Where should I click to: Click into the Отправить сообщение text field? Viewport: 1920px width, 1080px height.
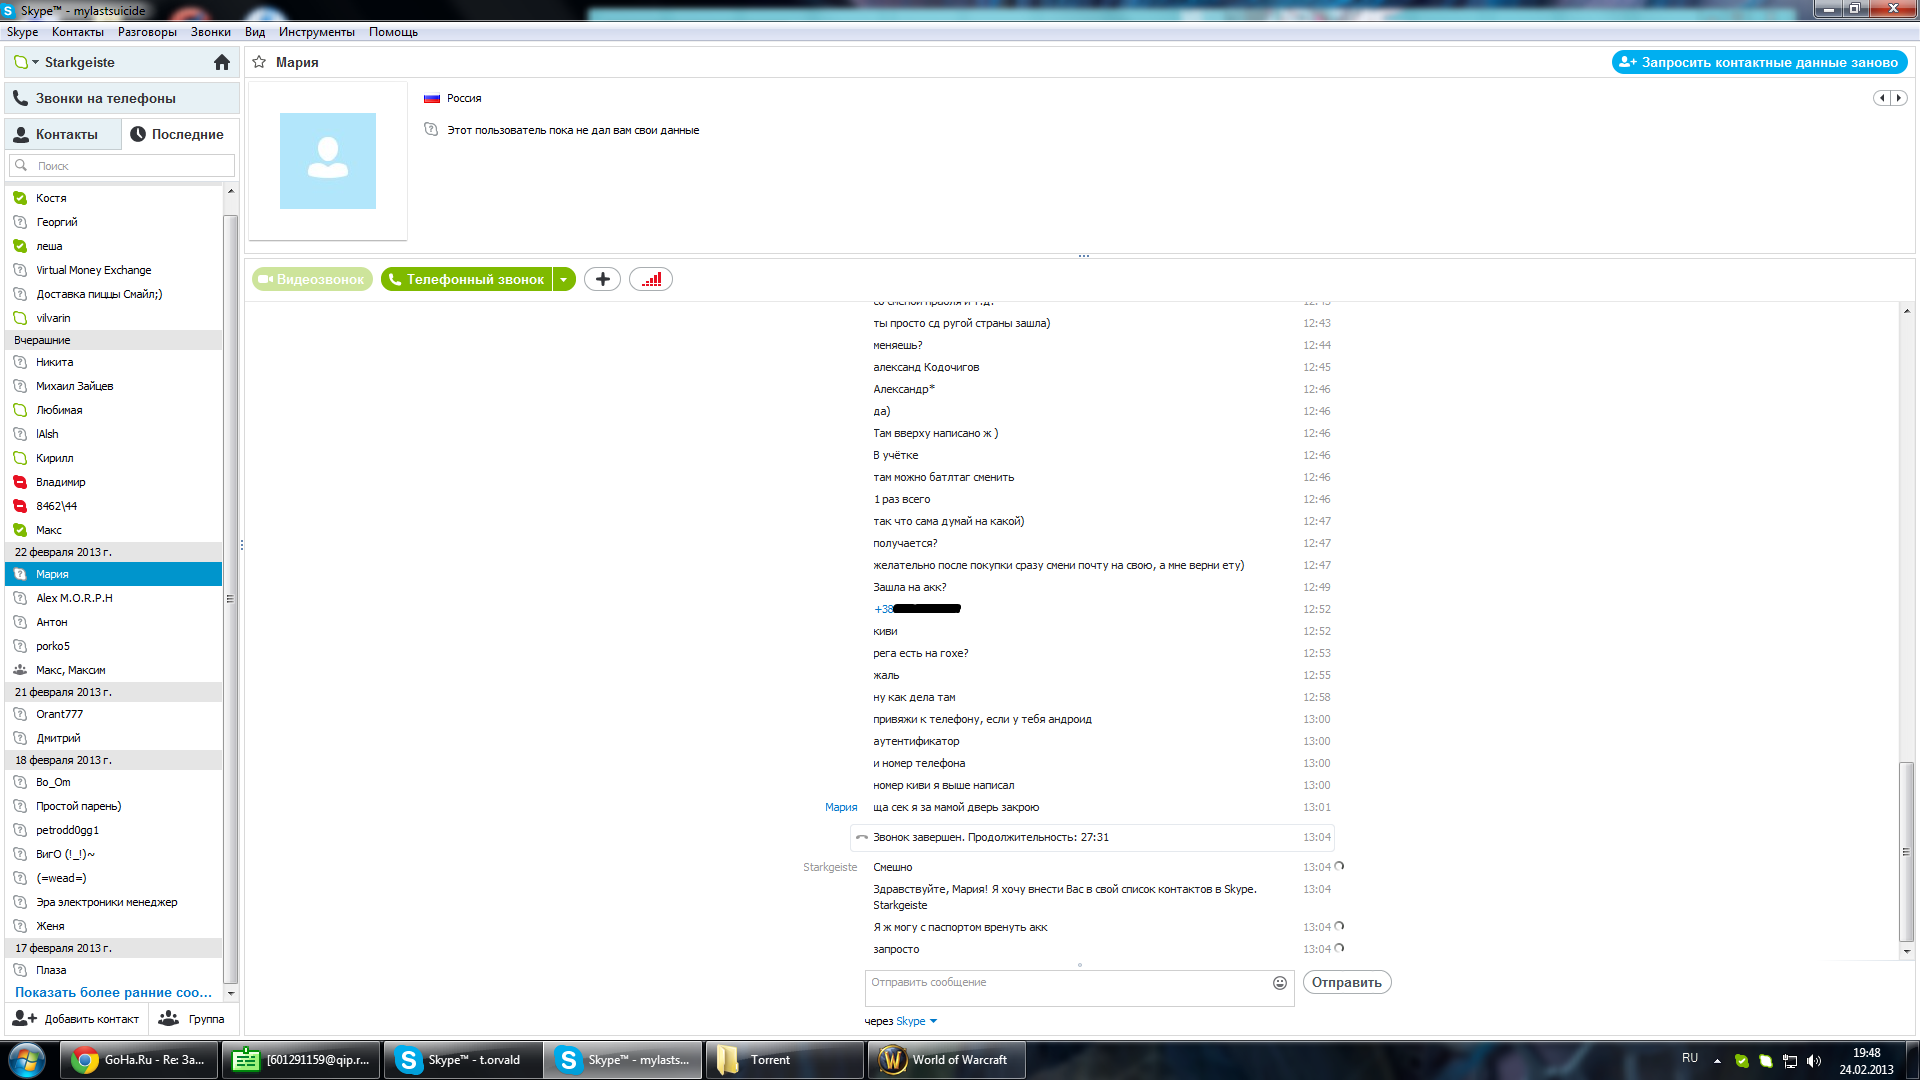1065,987
